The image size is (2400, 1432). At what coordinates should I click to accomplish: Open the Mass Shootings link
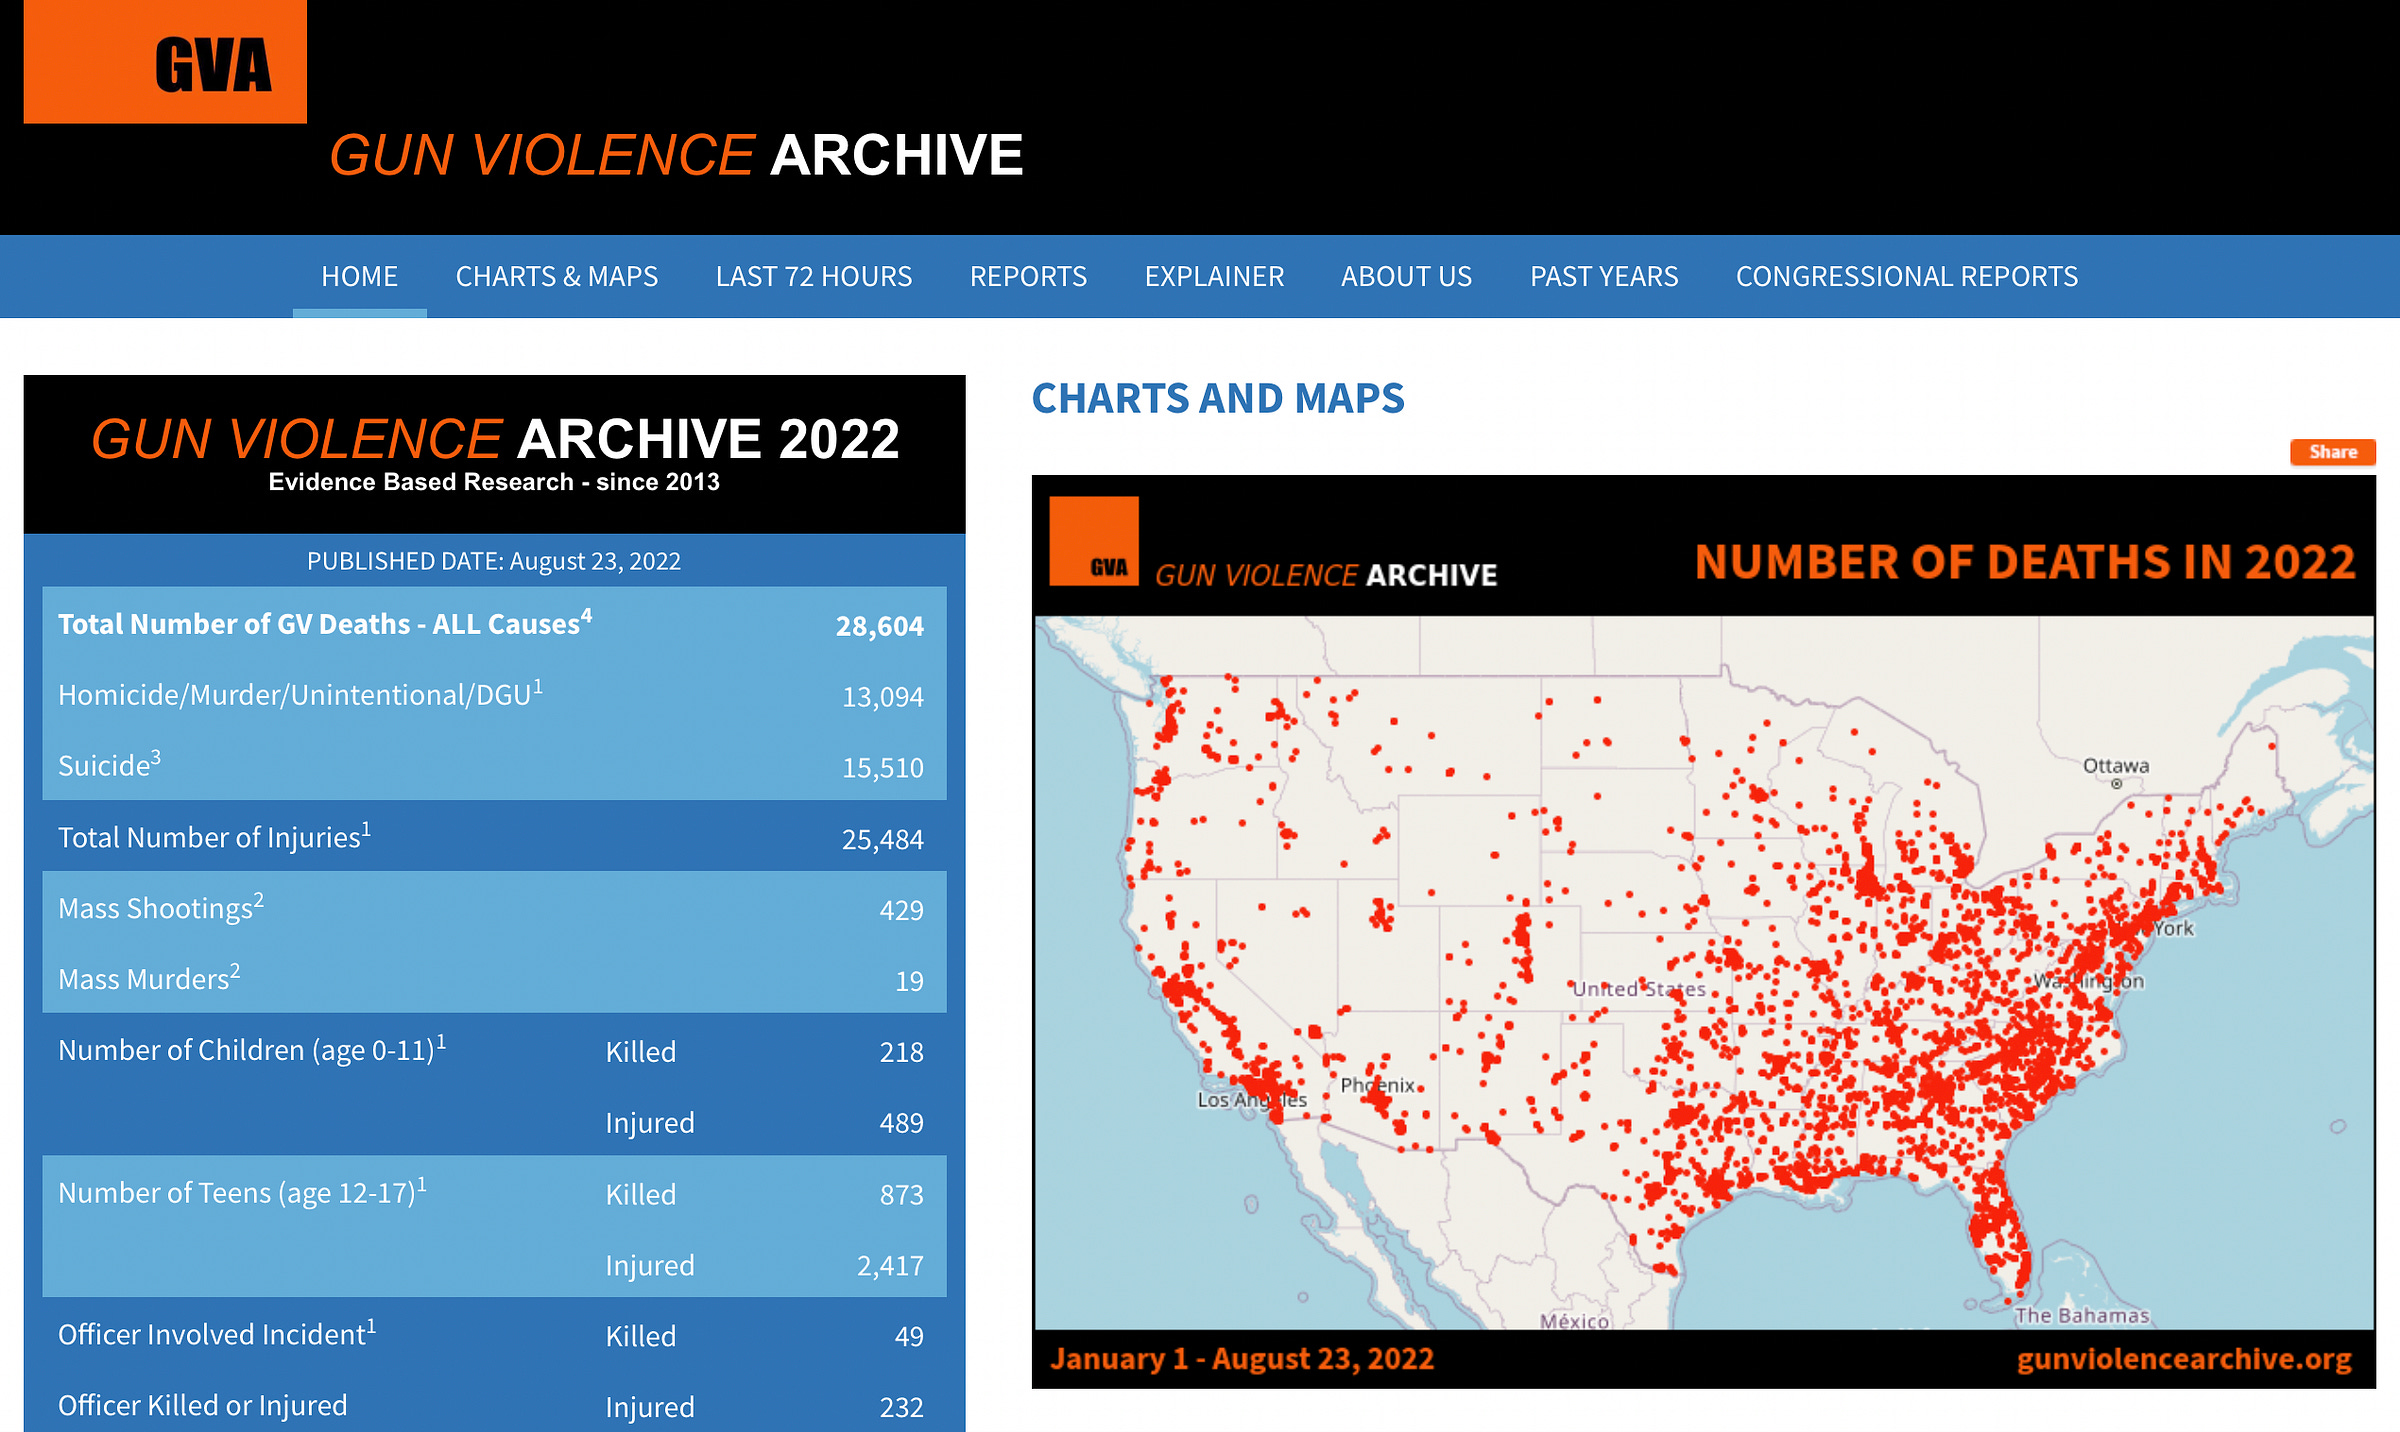[x=161, y=906]
